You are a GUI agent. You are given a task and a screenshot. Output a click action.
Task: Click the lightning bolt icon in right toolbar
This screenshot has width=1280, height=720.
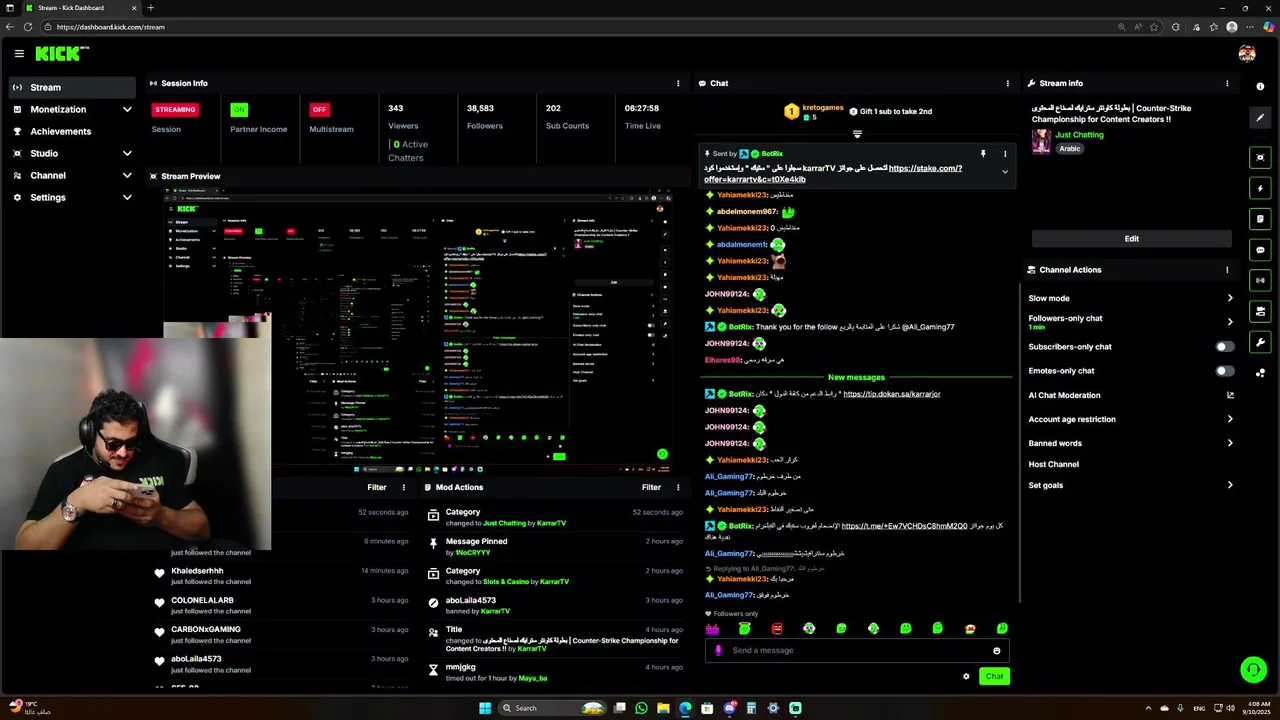pyautogui.click(x=1260, y=188)
